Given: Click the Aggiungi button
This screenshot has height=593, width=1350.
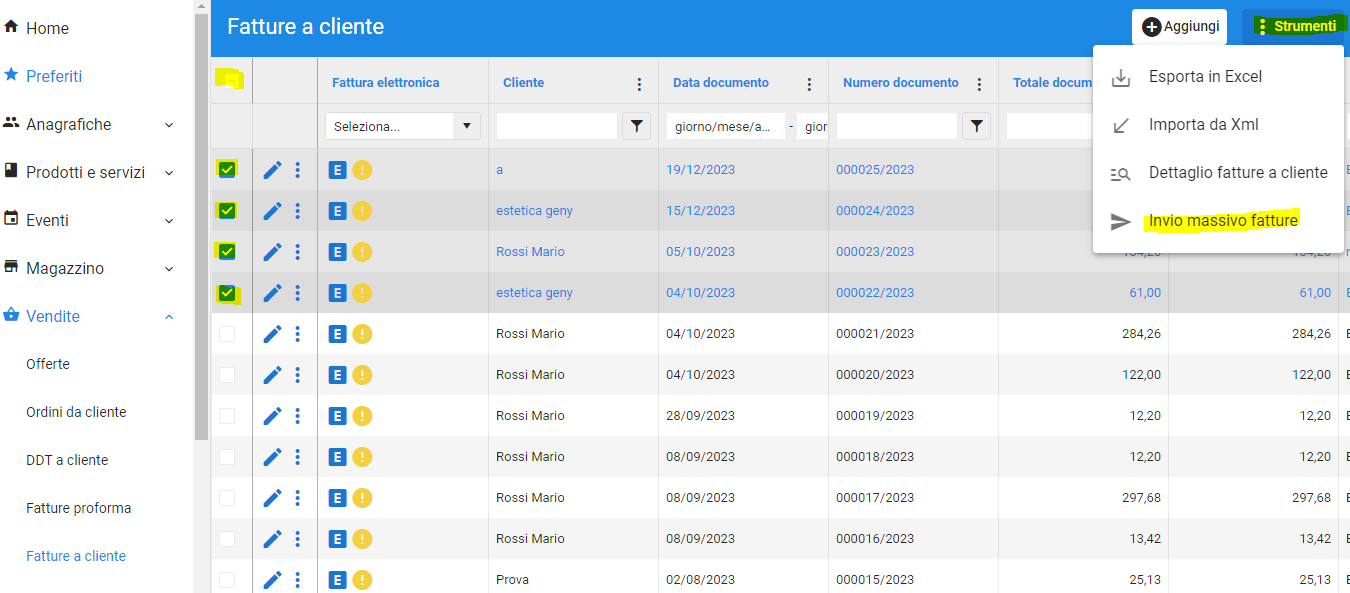Looking at the screenshot, I should click(1180, 27).
